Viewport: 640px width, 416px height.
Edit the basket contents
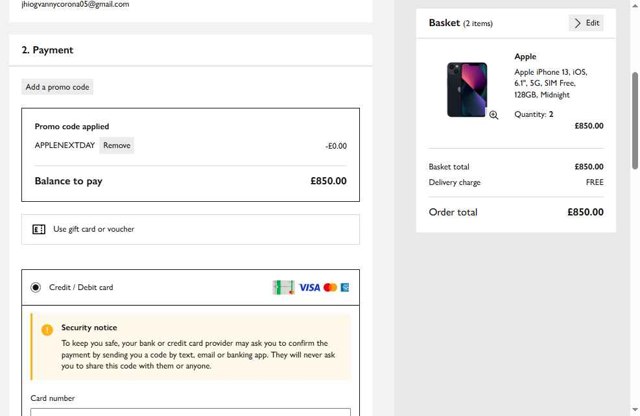tap(587, 23)
